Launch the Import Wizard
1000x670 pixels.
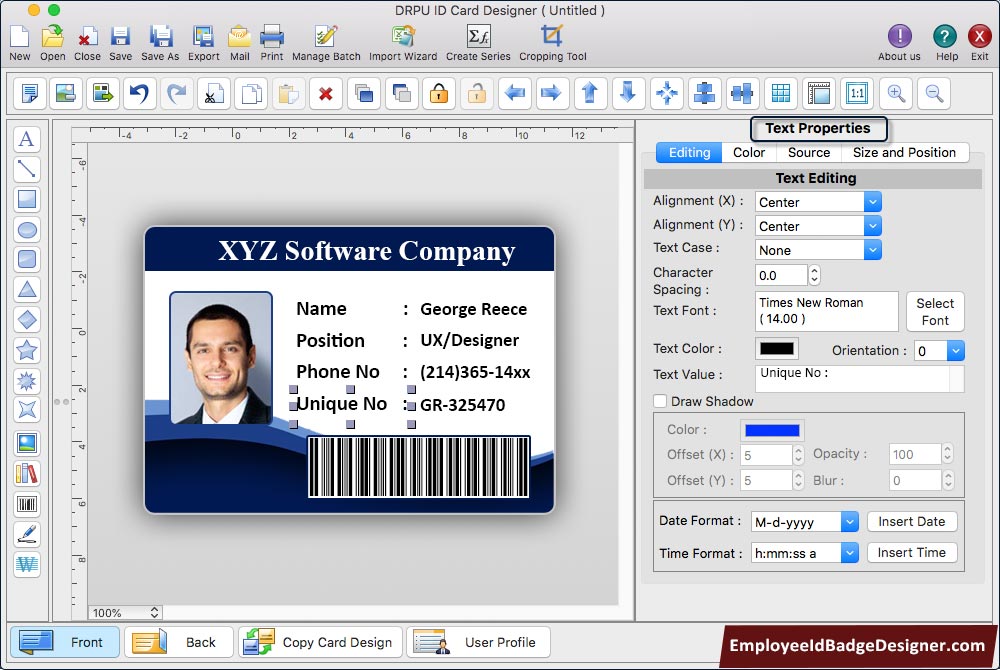pyautogui.click(x=403, y=37)
